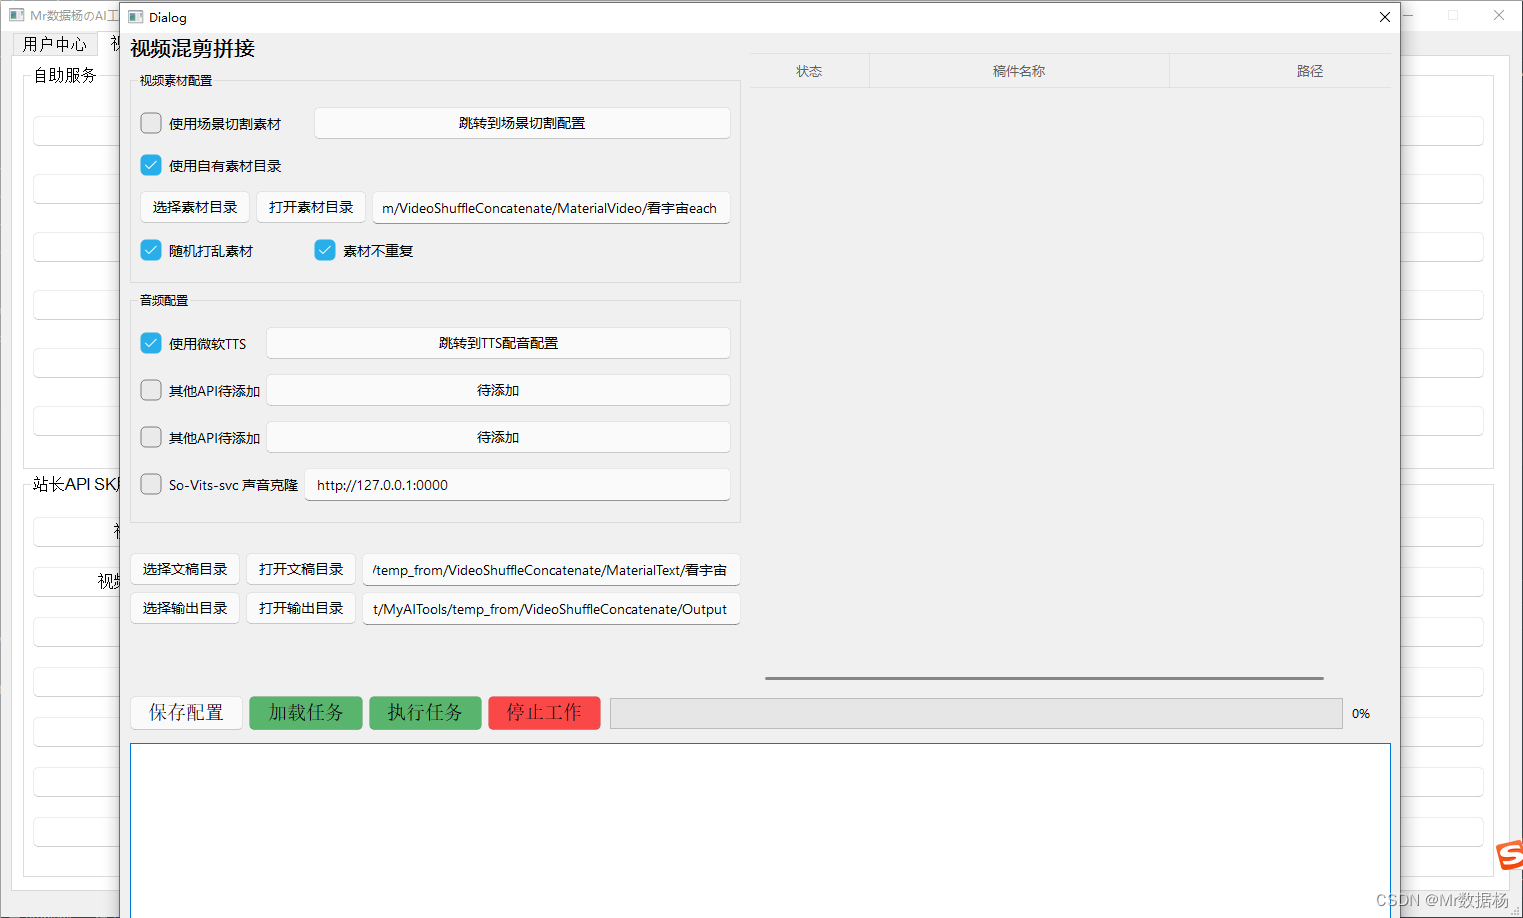Click first 待添加 button

point(498,390)
